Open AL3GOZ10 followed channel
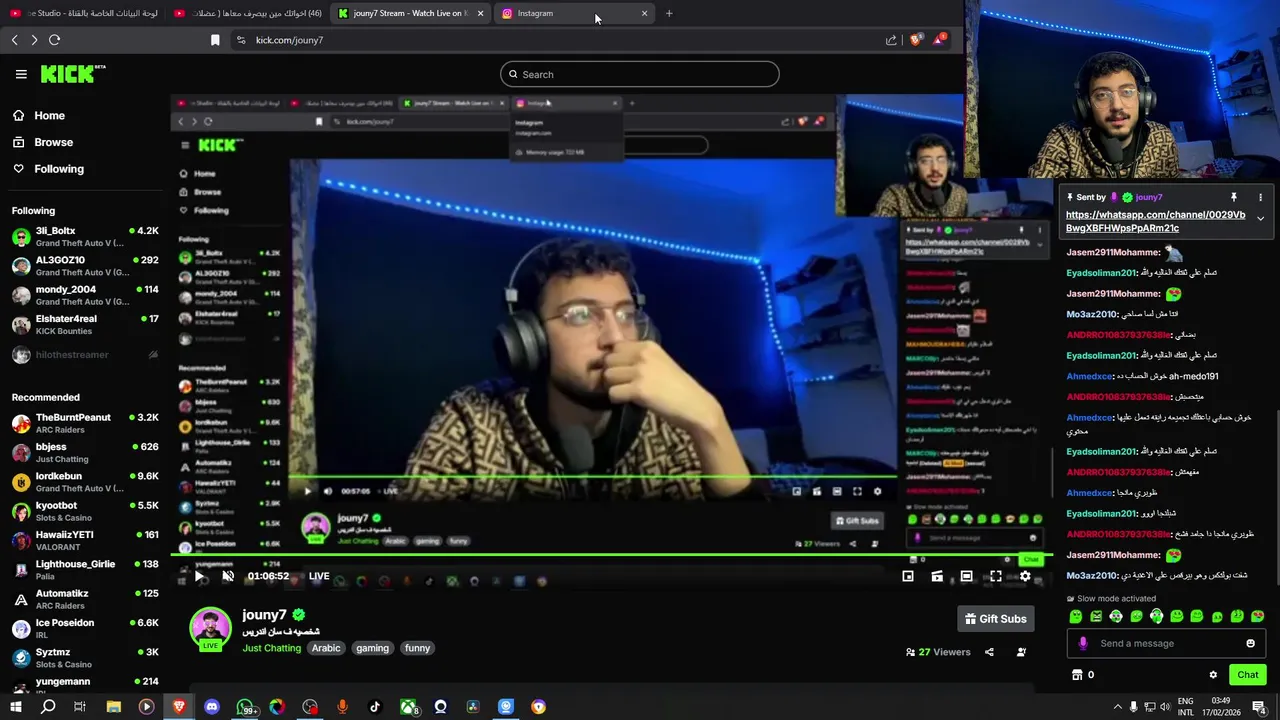Screen dimensions: 1280x720 point(84,266)
